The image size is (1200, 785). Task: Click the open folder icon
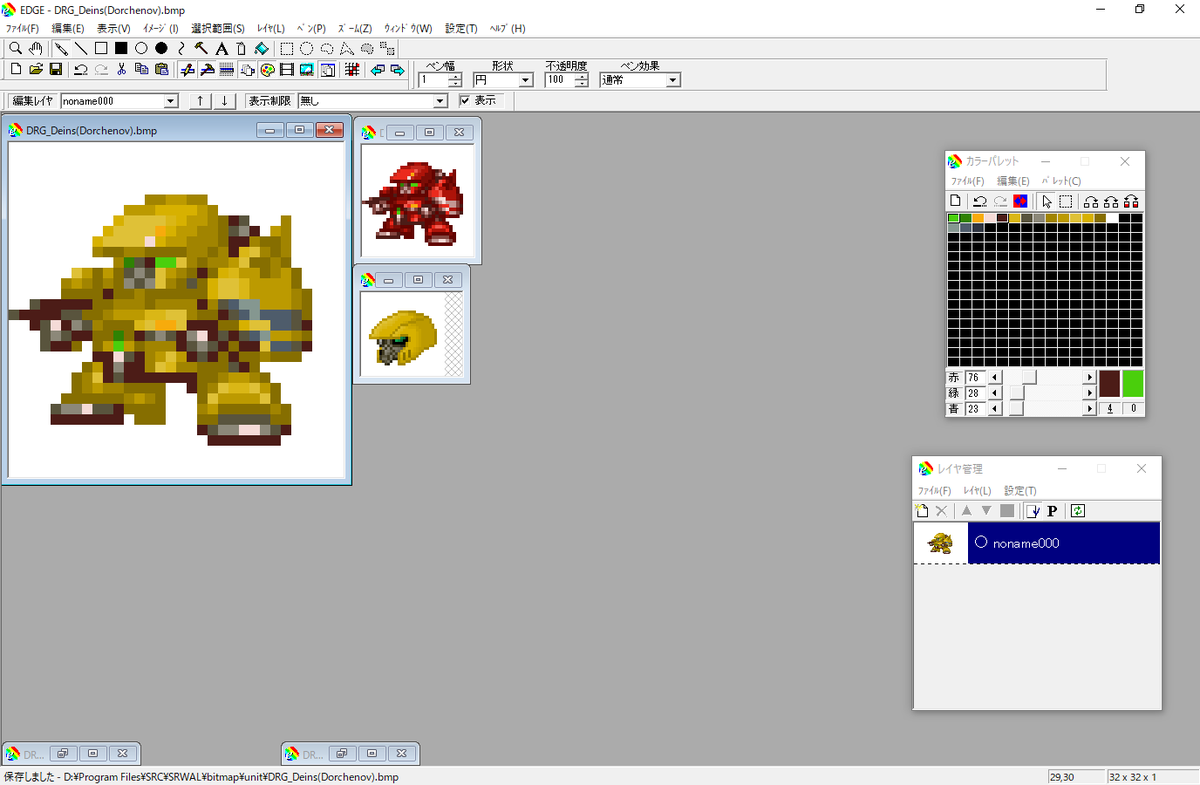[36, 70]
